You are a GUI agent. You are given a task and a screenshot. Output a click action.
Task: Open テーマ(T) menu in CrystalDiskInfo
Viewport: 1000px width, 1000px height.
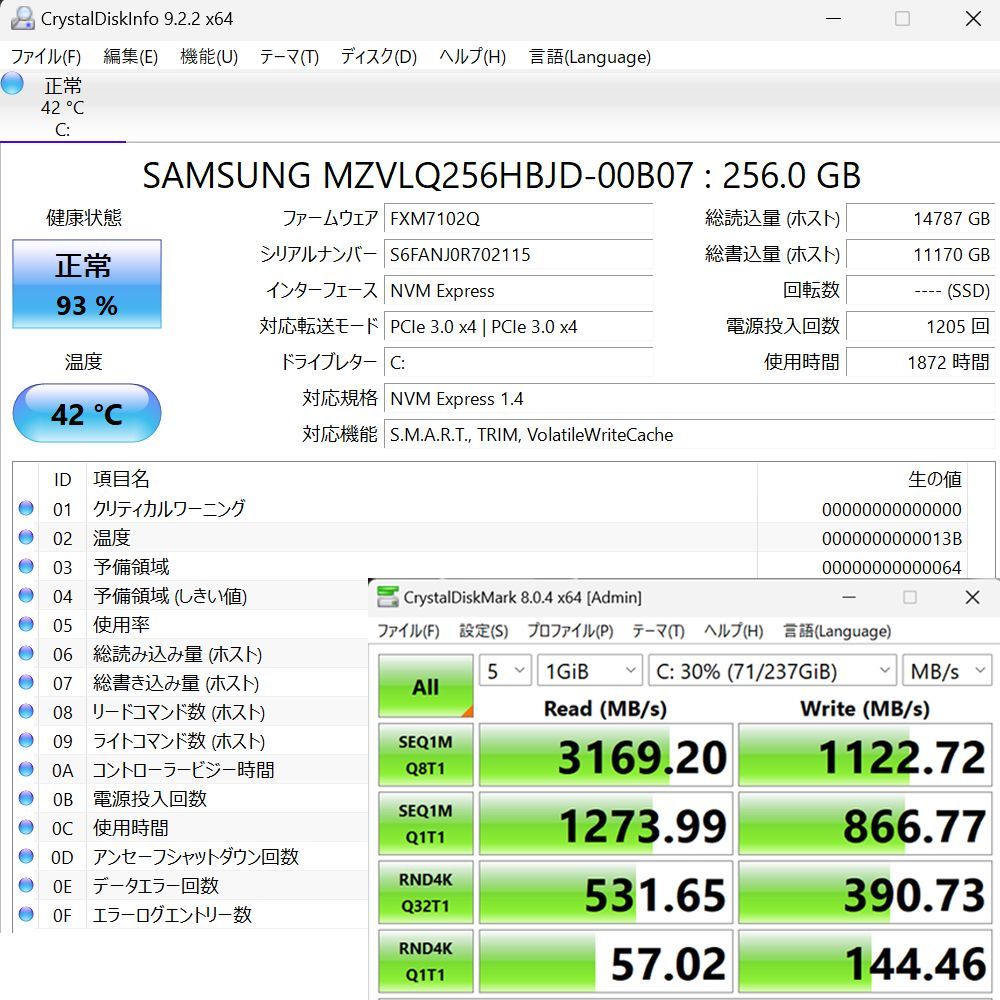point(289,57)
